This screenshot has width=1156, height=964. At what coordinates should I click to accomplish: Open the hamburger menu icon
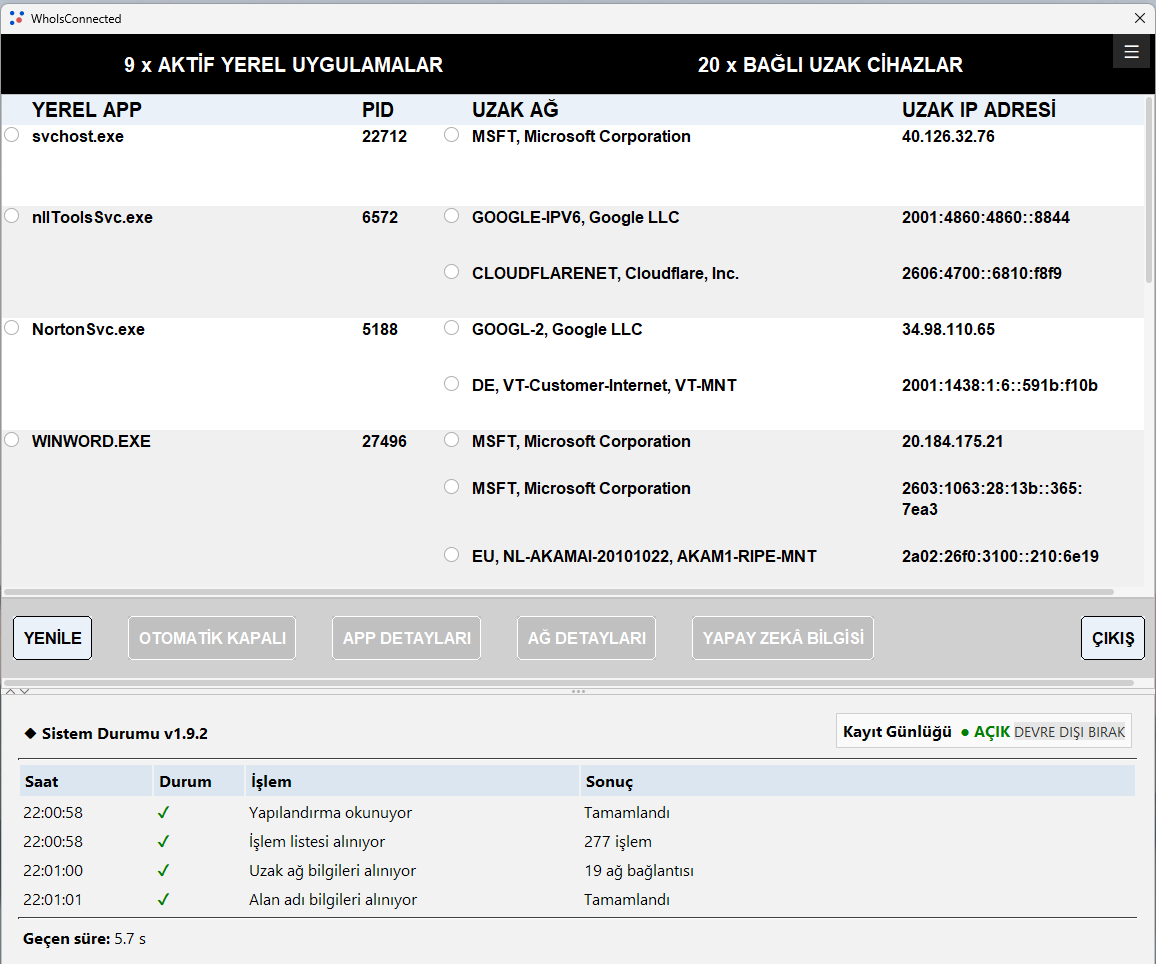click(x=1131, y=52)
